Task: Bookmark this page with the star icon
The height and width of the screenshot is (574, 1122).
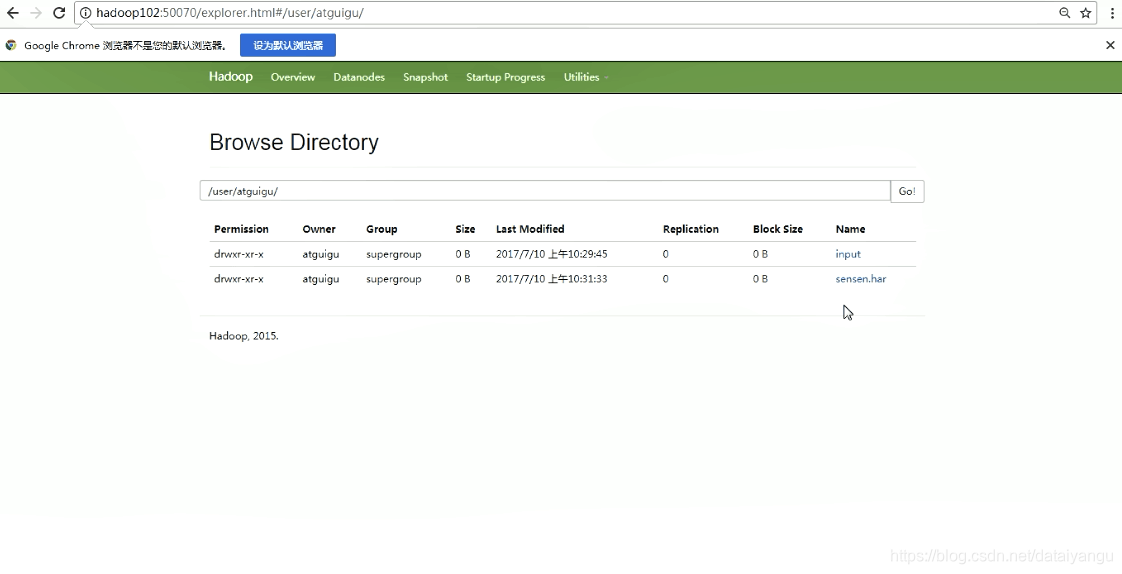Action: [x=1086, y=13]
